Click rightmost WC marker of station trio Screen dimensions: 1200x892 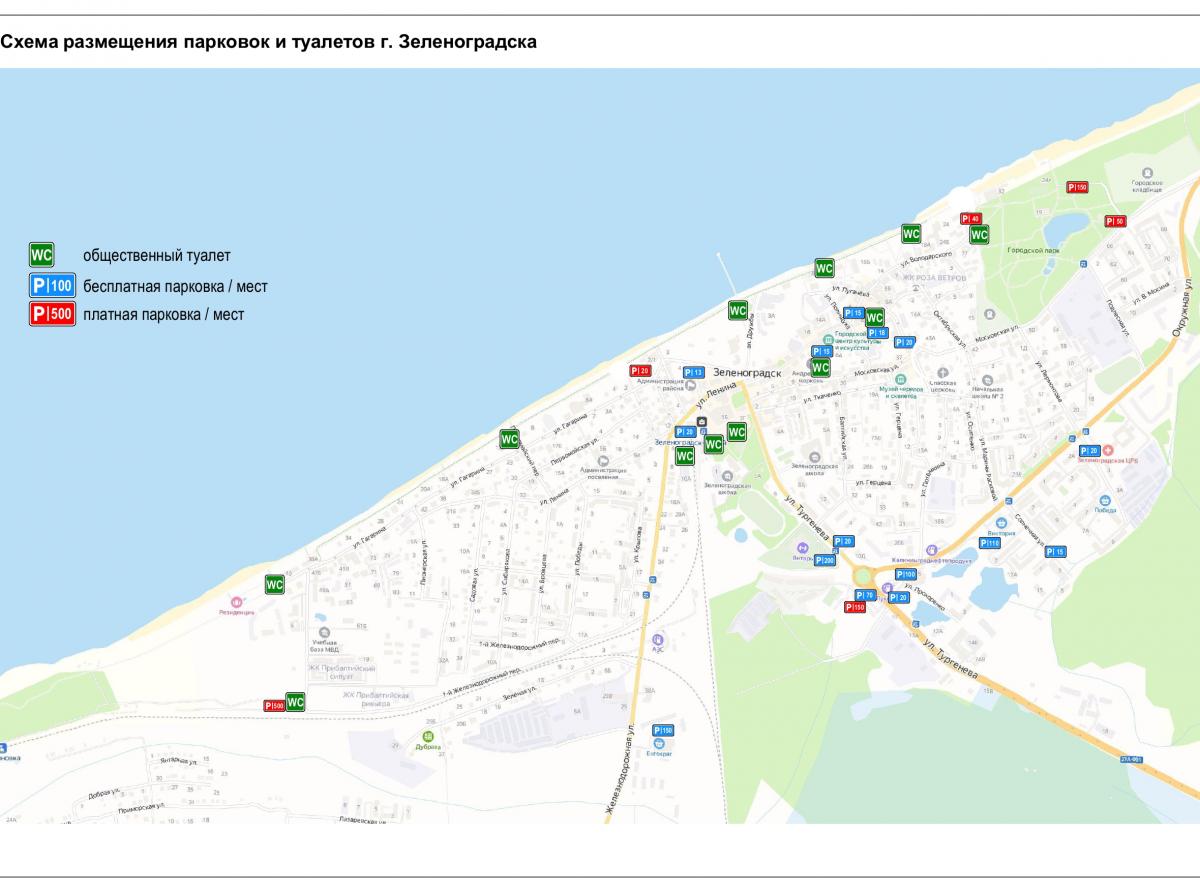tap(737, 432)
